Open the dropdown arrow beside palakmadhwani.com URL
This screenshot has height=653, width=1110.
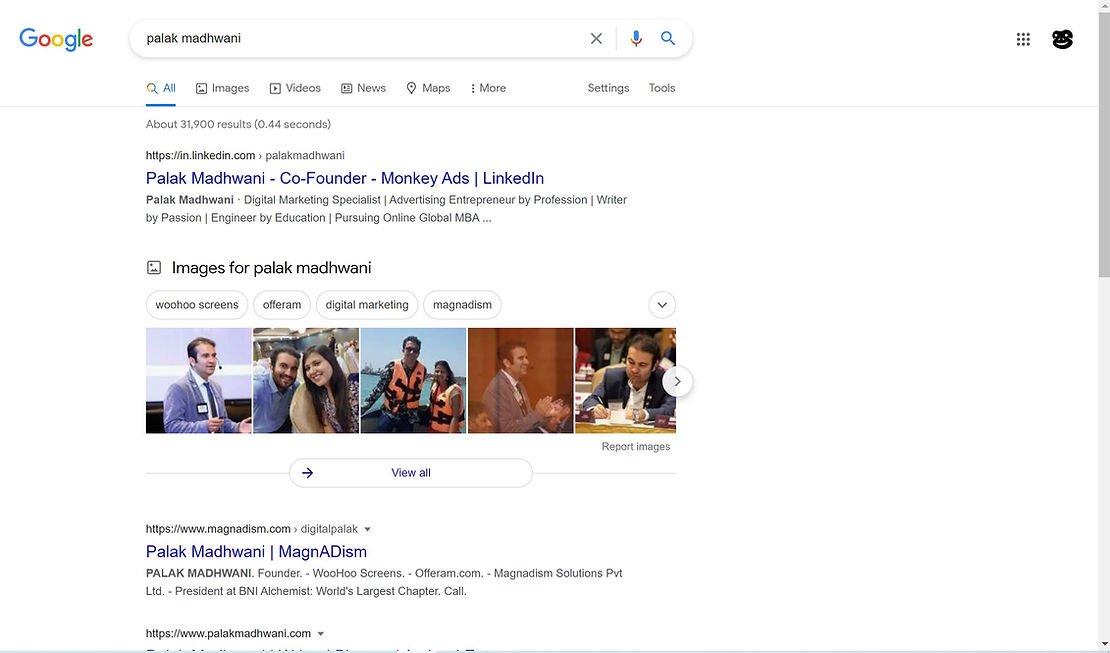pyautogui.click(x=321, y=634)
